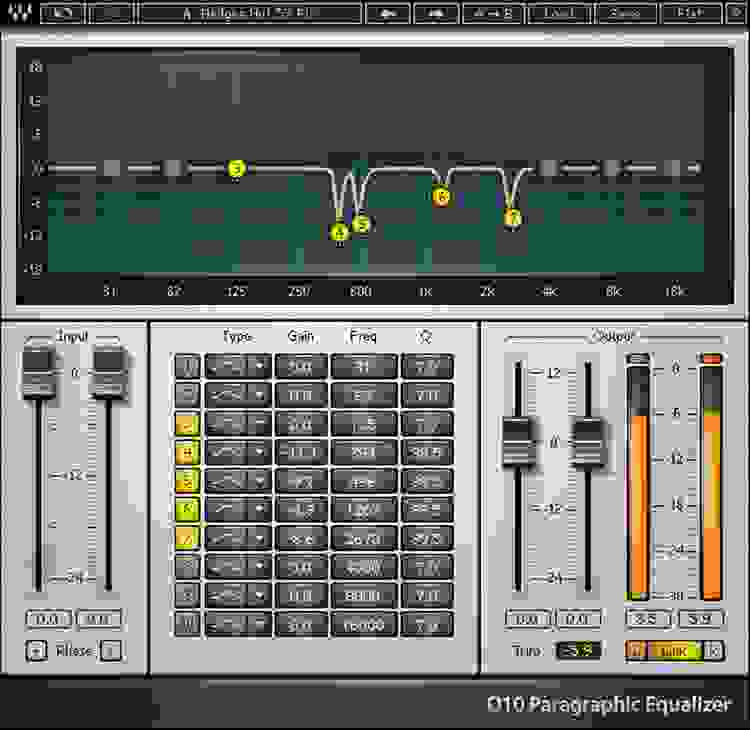Click the left Output fader handle
750x730 pixels.
pos(518,442)
